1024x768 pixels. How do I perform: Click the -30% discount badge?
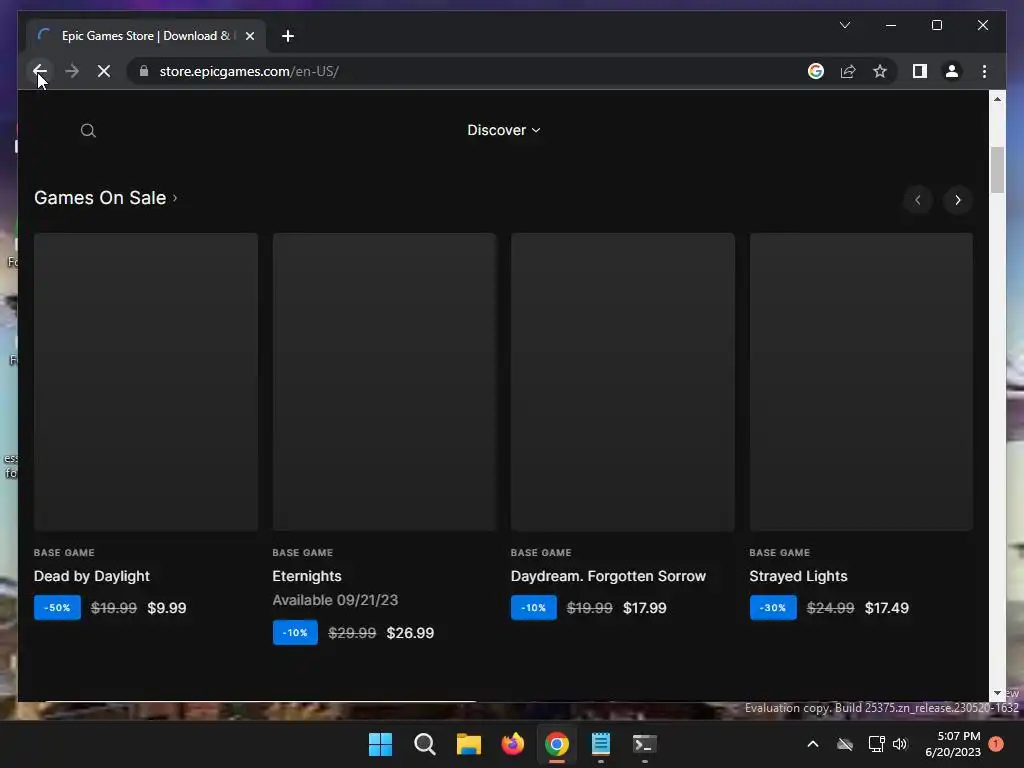tap(773, 607)
